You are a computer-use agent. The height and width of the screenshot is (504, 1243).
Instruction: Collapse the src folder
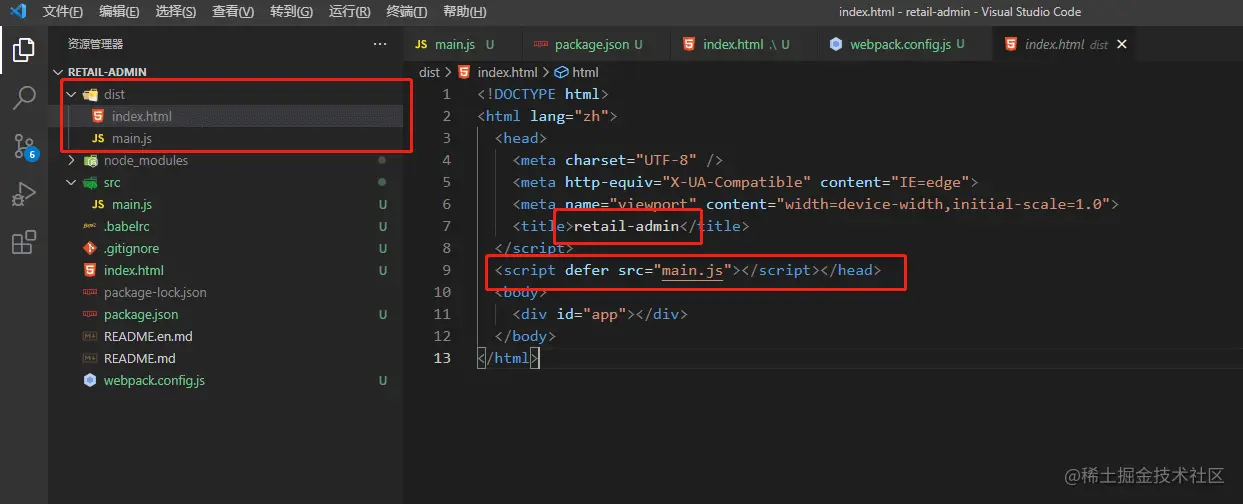pos(71,182)
